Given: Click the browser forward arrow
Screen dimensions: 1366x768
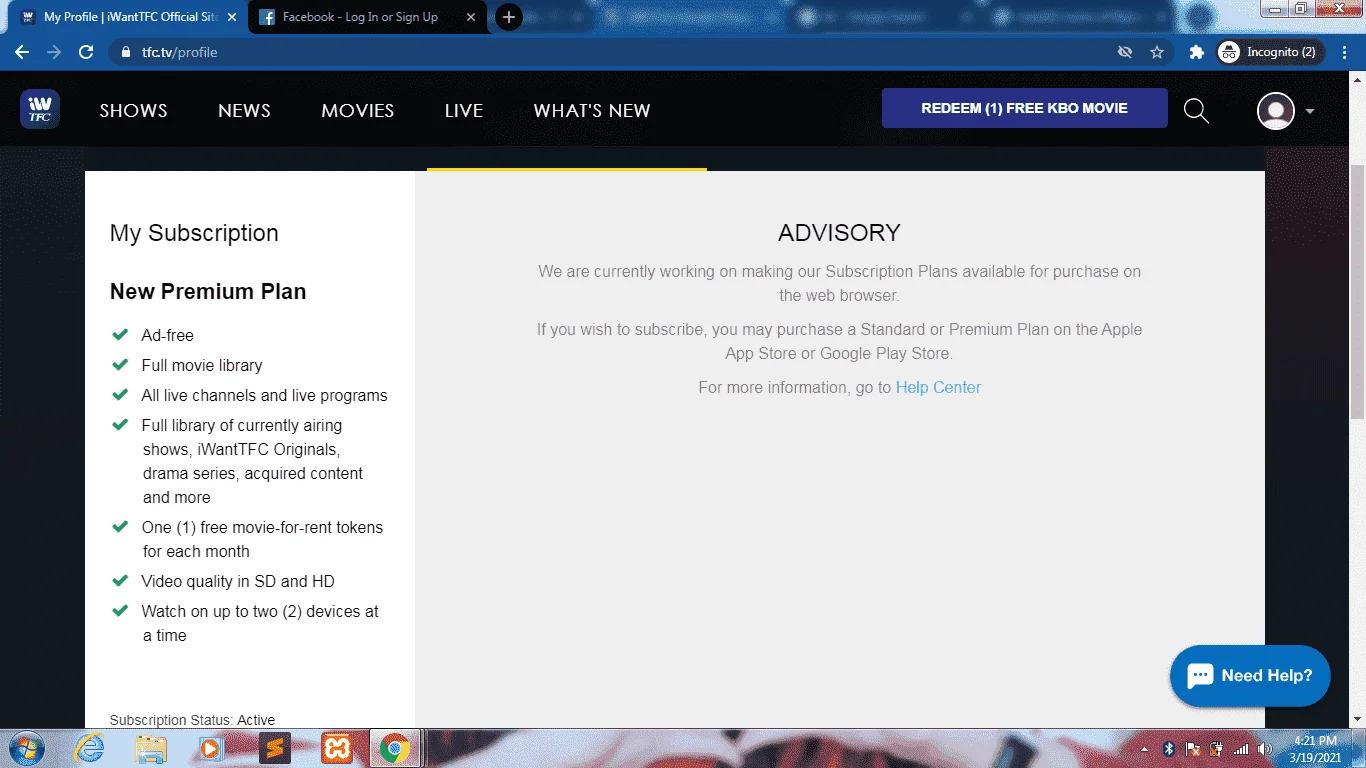Looking at the screenshot, I should click(x=54, y=52).
